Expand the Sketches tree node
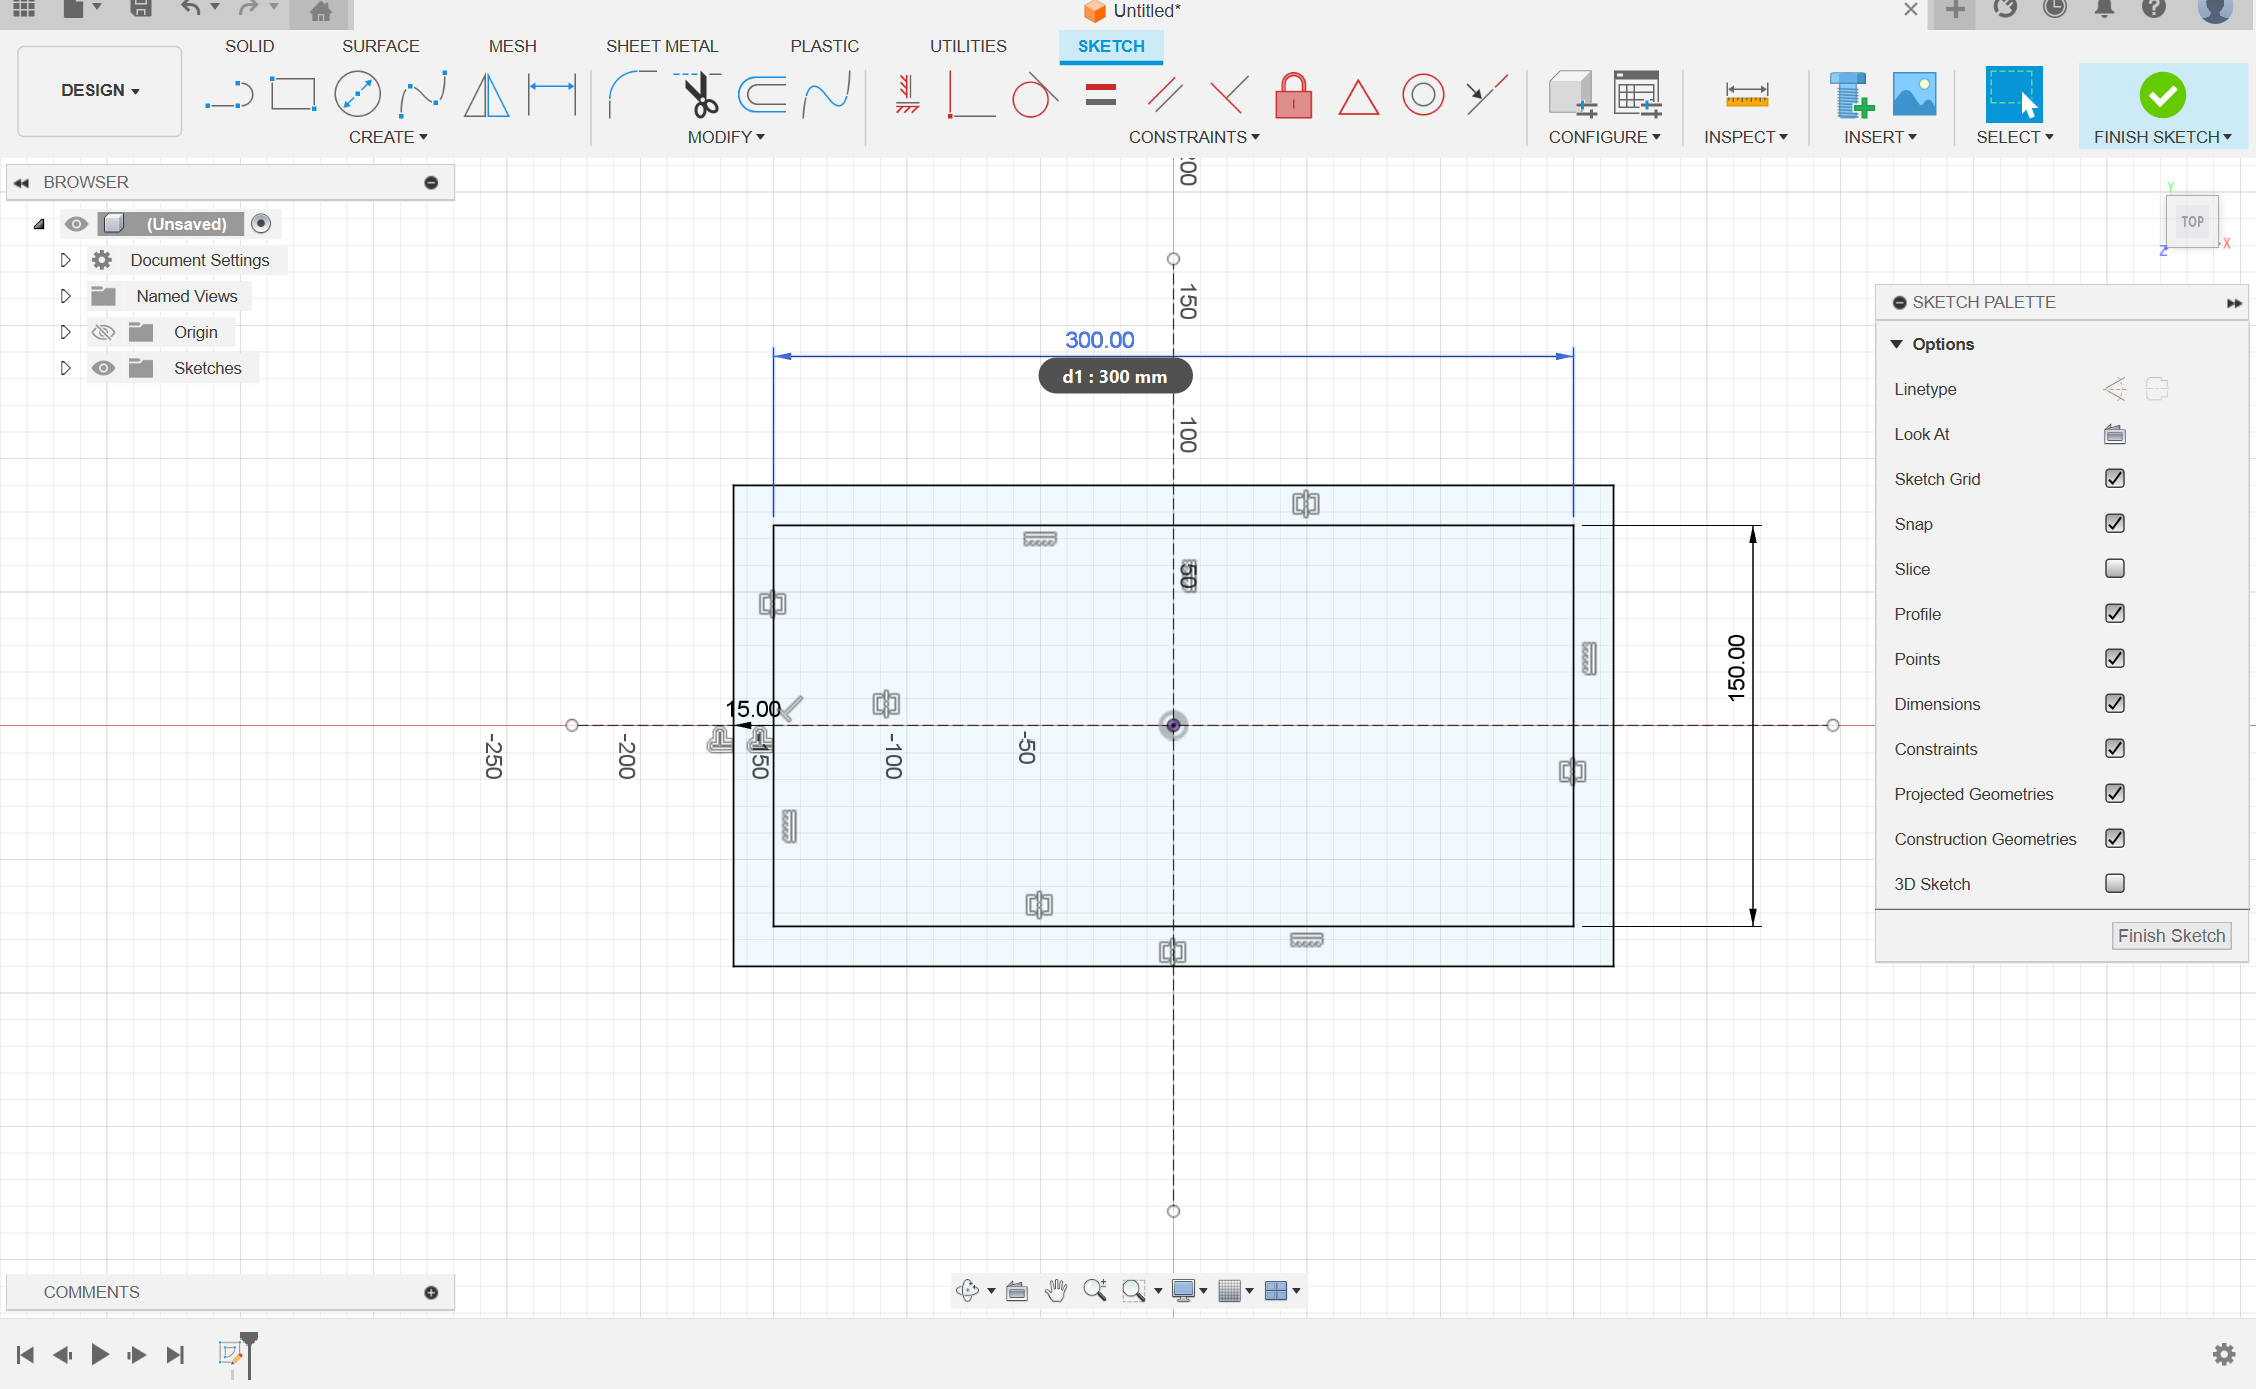The image size is (2256, 1389). [x=65, y=368]
